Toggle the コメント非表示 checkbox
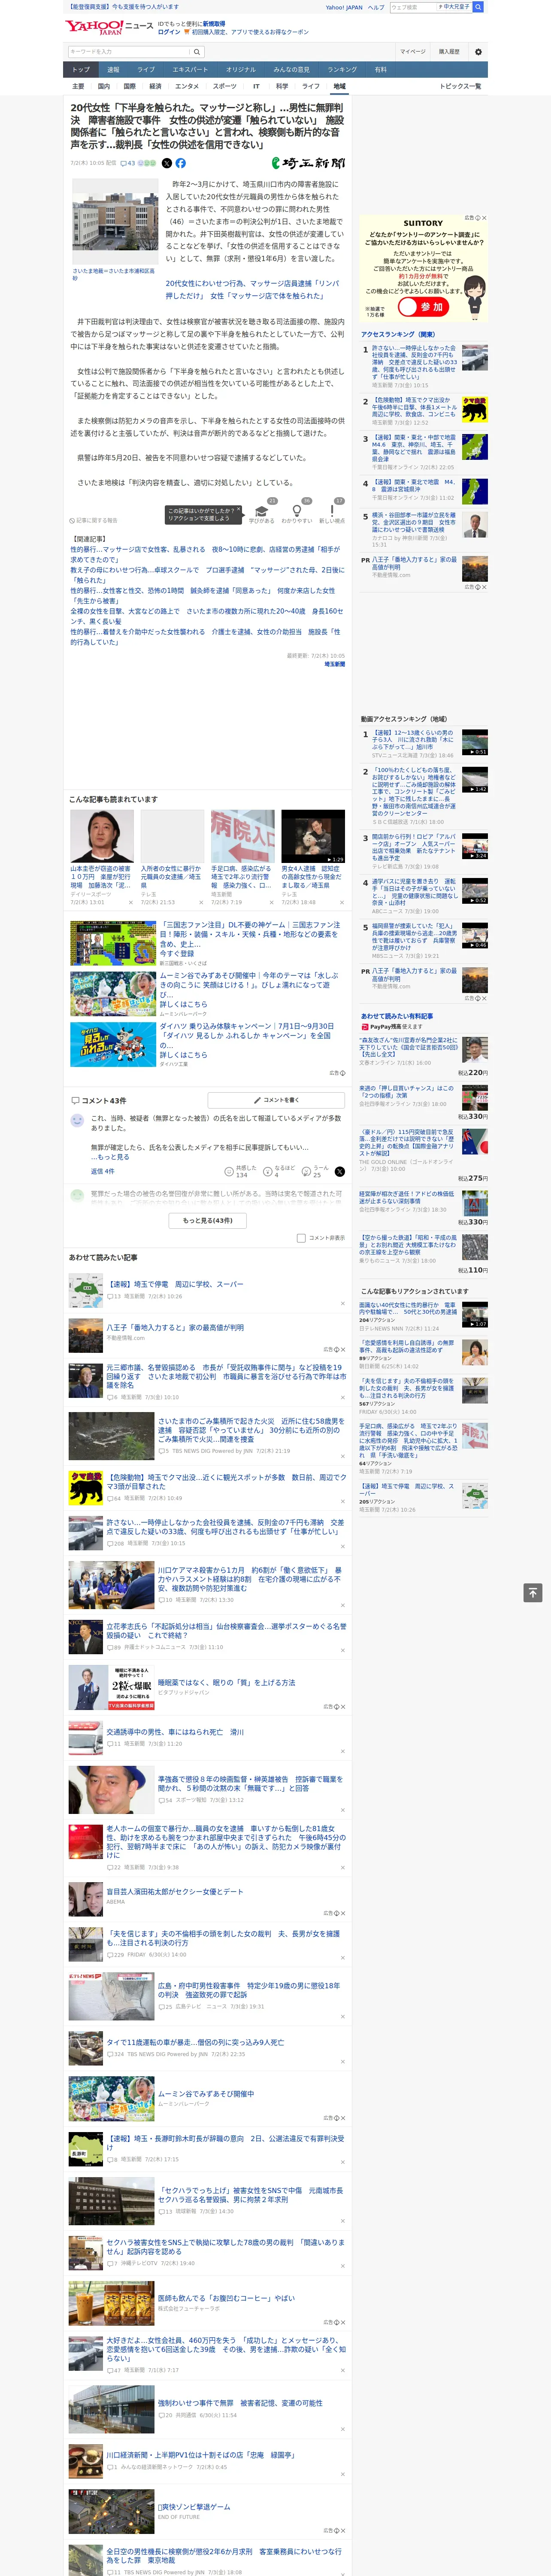 301,1238
